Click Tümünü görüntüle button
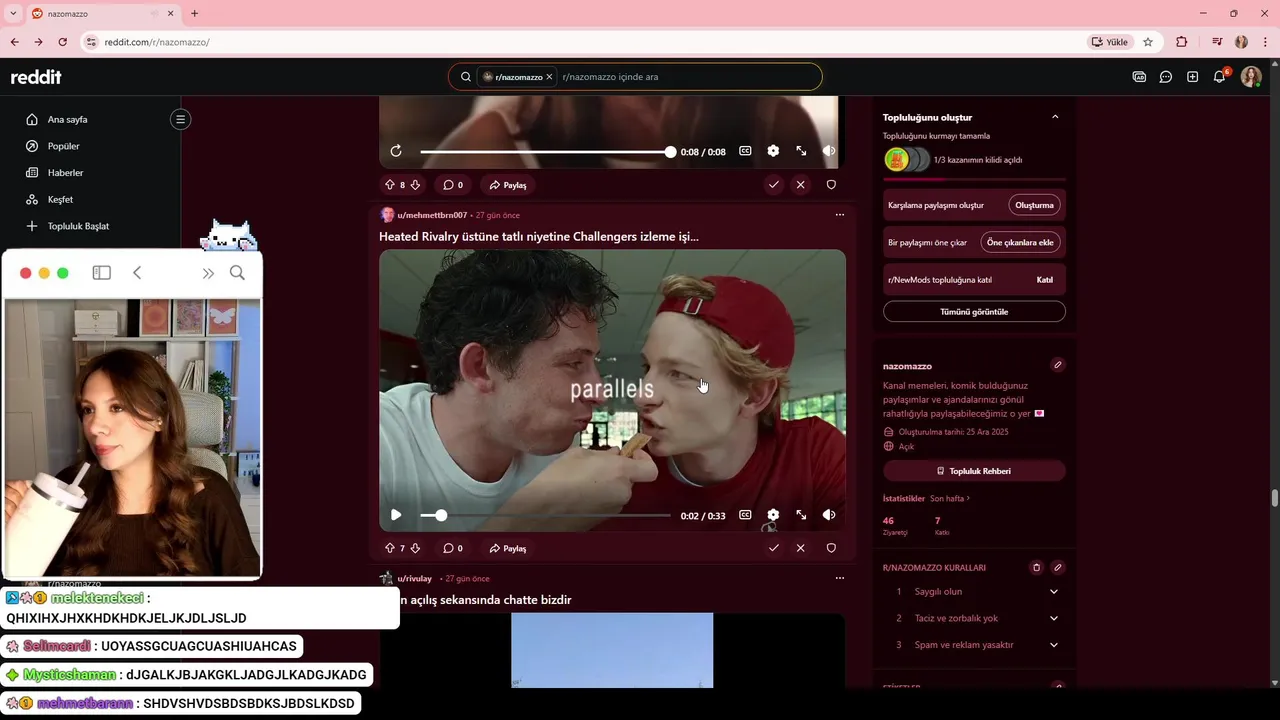The width and height of the screenshot is (1280, 720). (974, 312)
